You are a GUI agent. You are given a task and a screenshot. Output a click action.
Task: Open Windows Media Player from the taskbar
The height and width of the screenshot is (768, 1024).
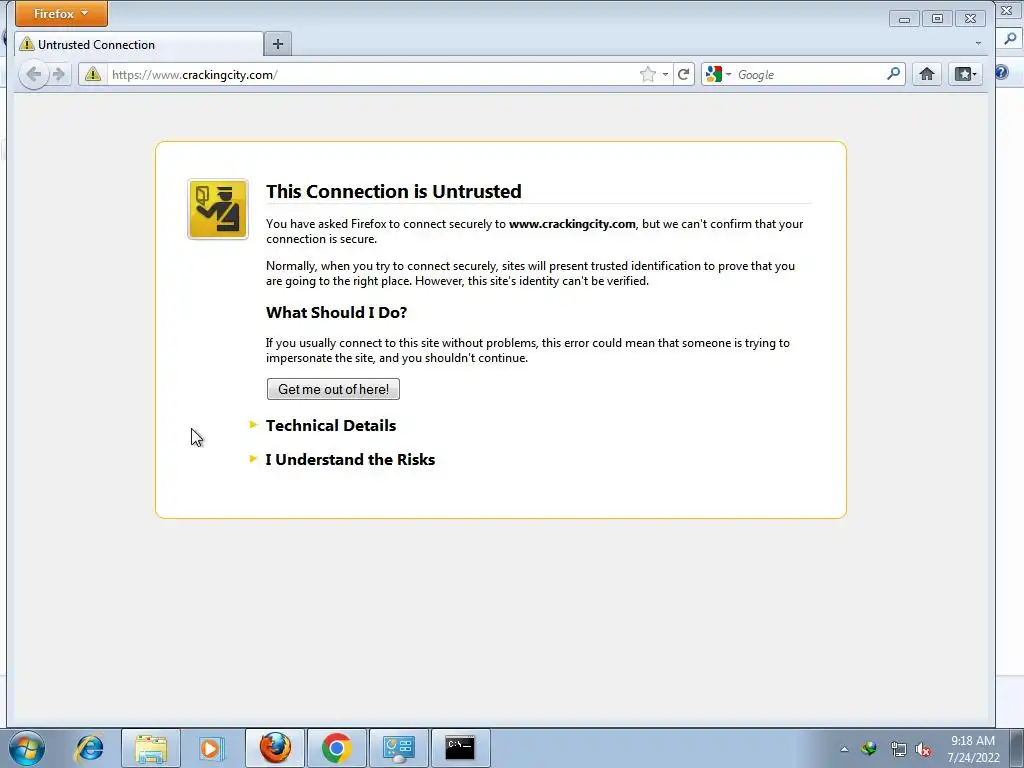pos(212,748)
